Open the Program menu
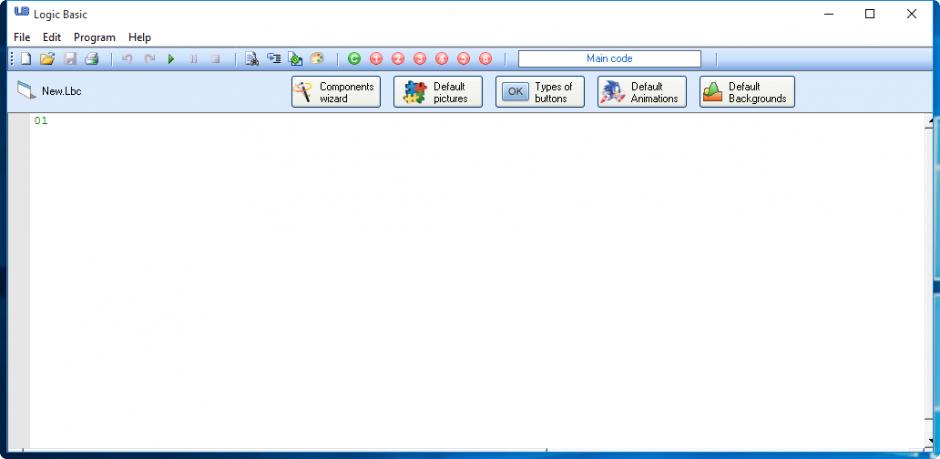Viewport: 940px width, 459px height. coord(95,37)
